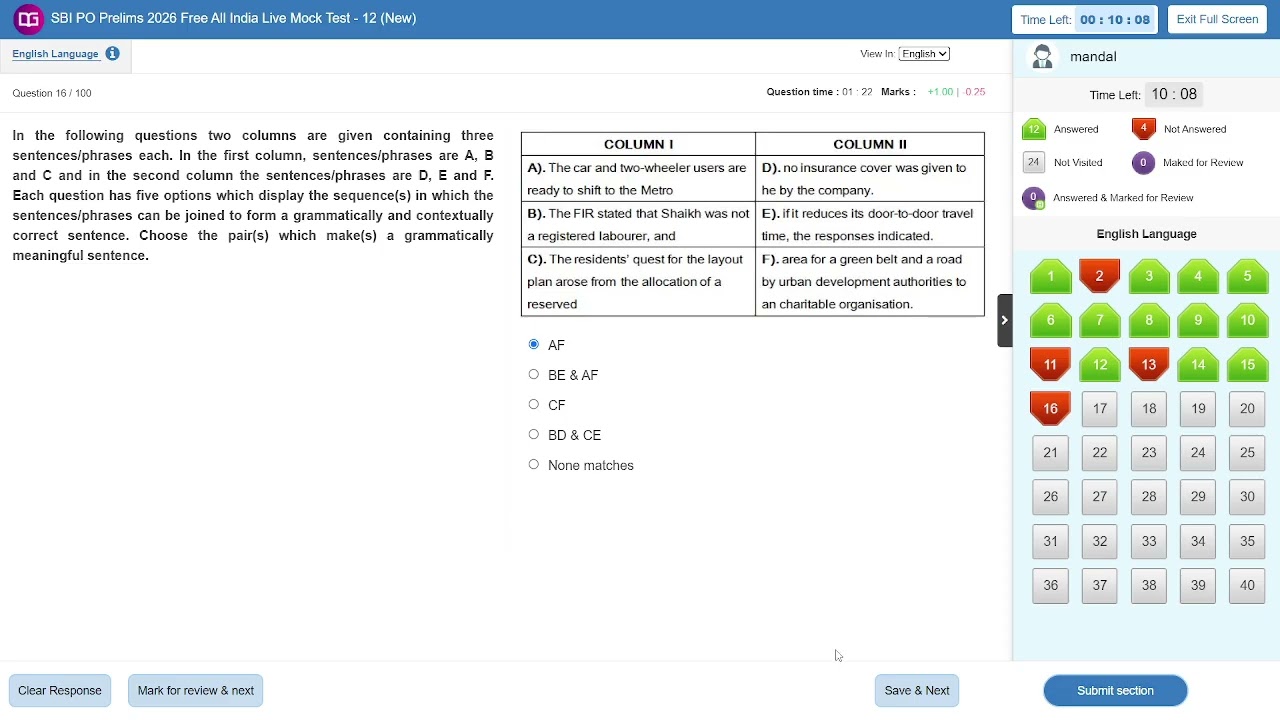Viewport: 1280px width, 720px height.
Task: Choose the None matches option
Action: [x=534, y=465]
